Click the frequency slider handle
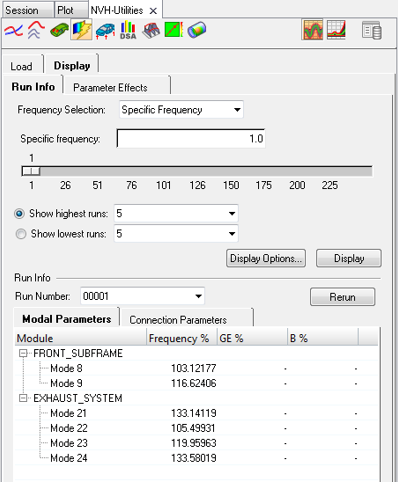The image size is (398, 482). coord(31,171)
